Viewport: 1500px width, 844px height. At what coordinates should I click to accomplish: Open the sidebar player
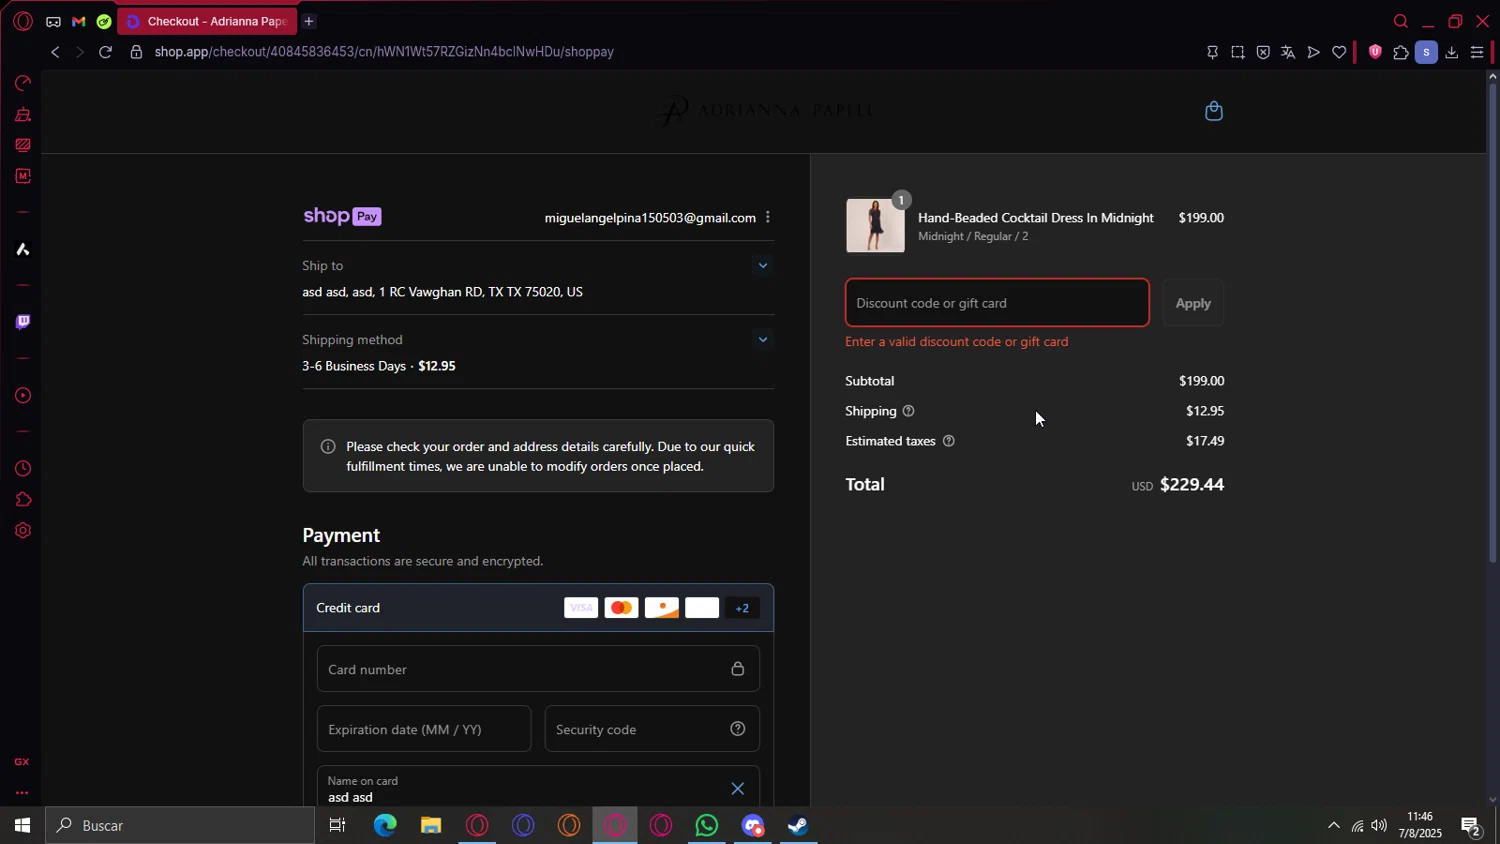[x=22, y=395]
